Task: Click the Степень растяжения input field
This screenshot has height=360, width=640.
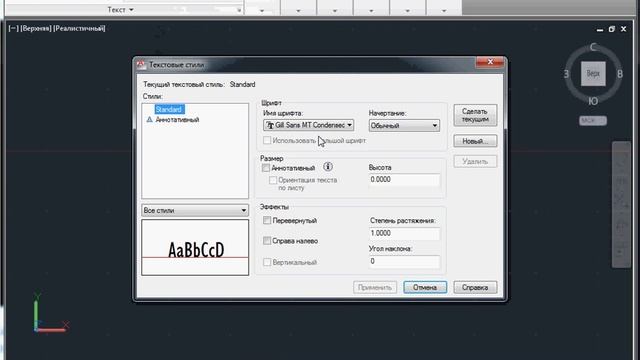Action: (x=404, y=233)
